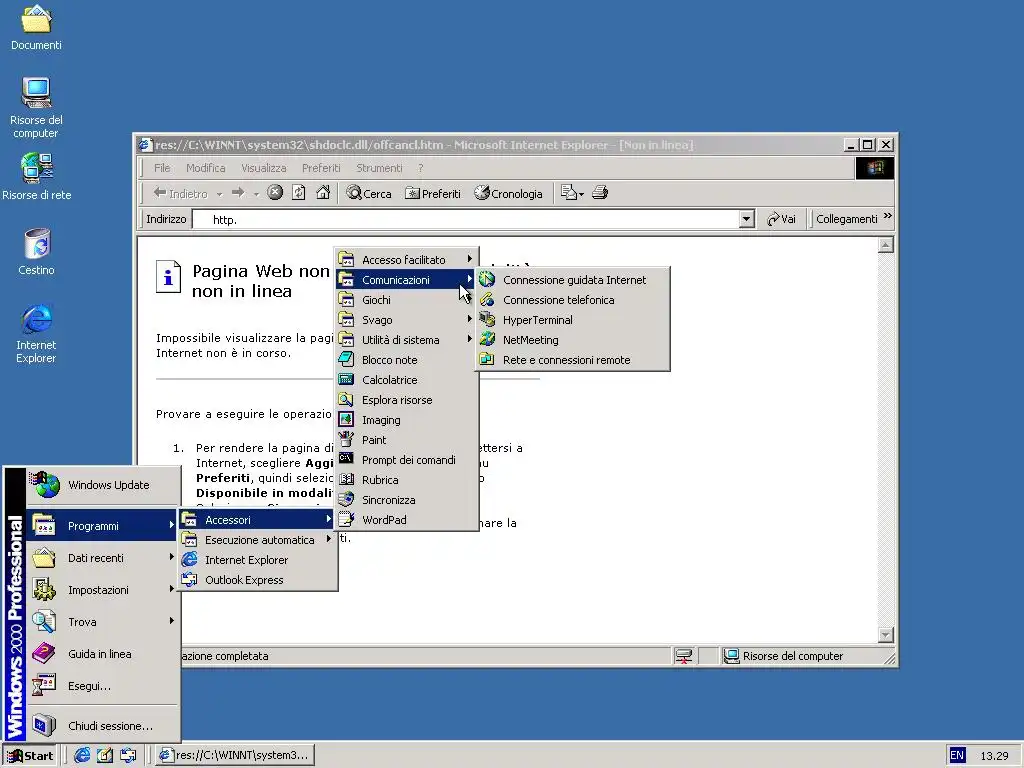
Task: Launch Blocco note
Action: [x=406, y=360]
